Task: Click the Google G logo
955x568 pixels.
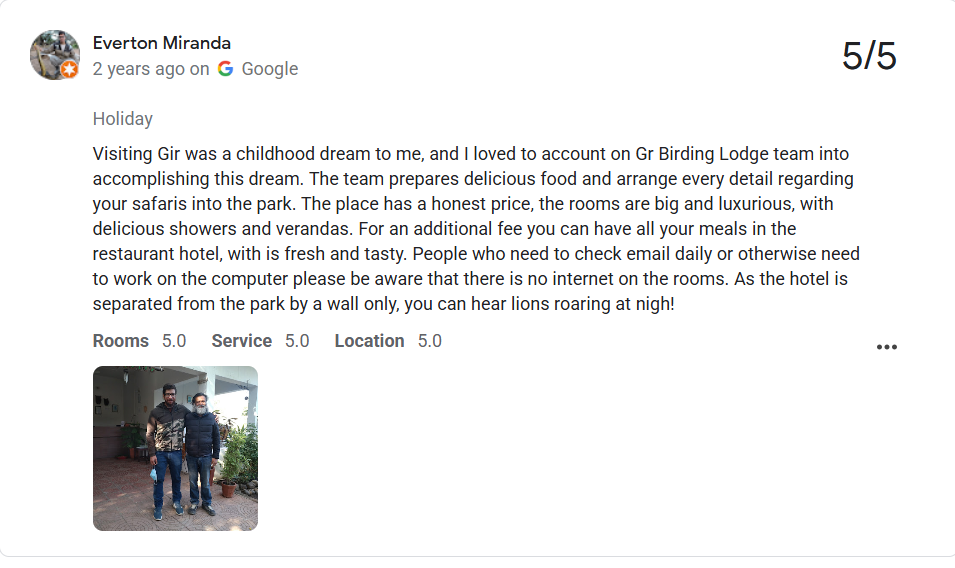Action: (x=225, y=69)
